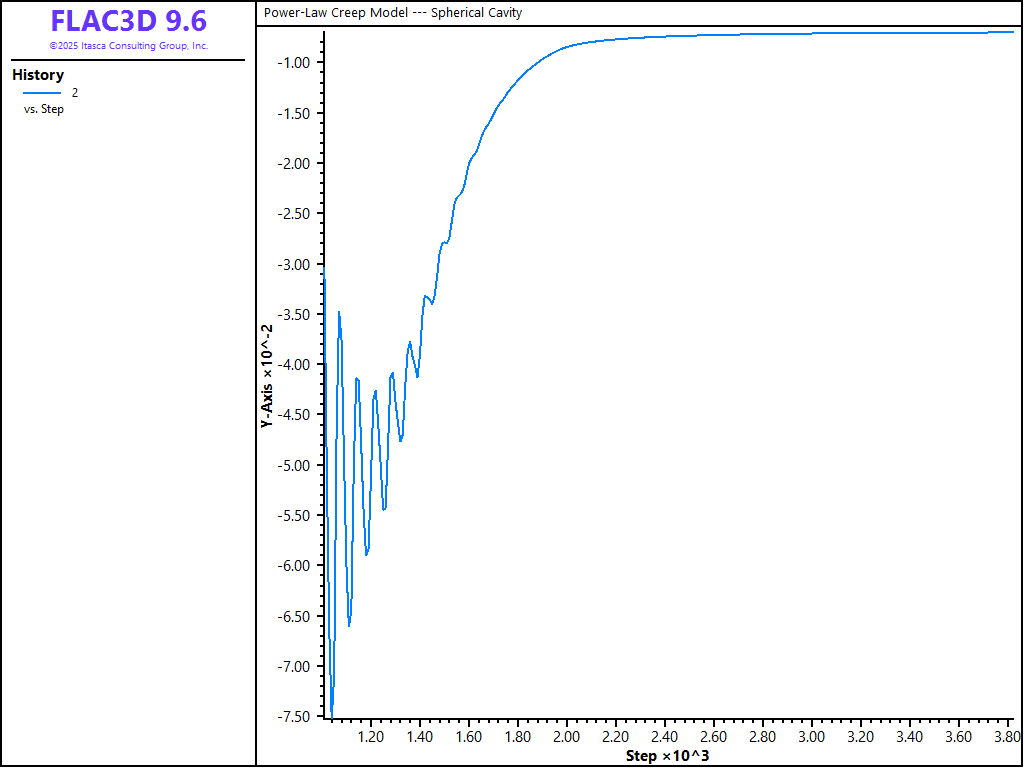Click the blue line swatch in the legend

pos(42,93)
